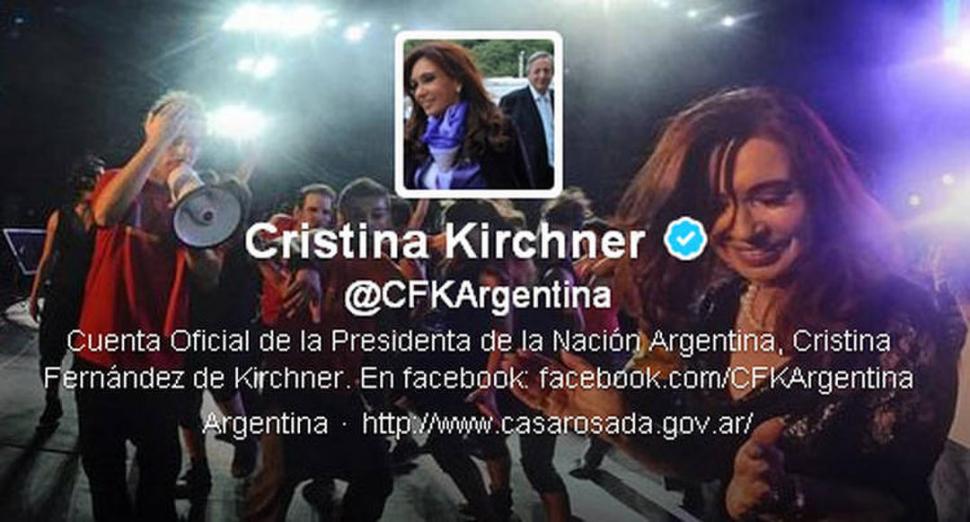
Task: Click the Argentina location label
Action: tap(265, 424)
